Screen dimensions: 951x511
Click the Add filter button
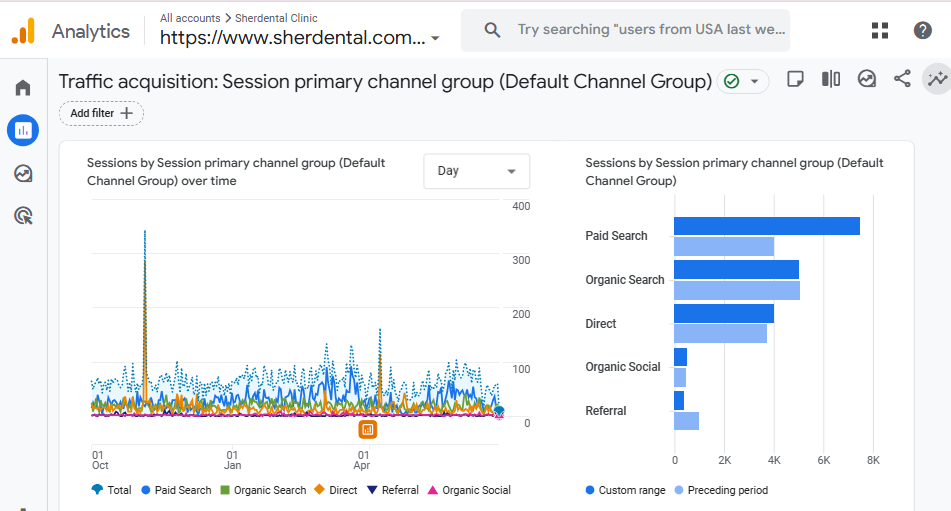pyautogui.click(x=101, y=113)
